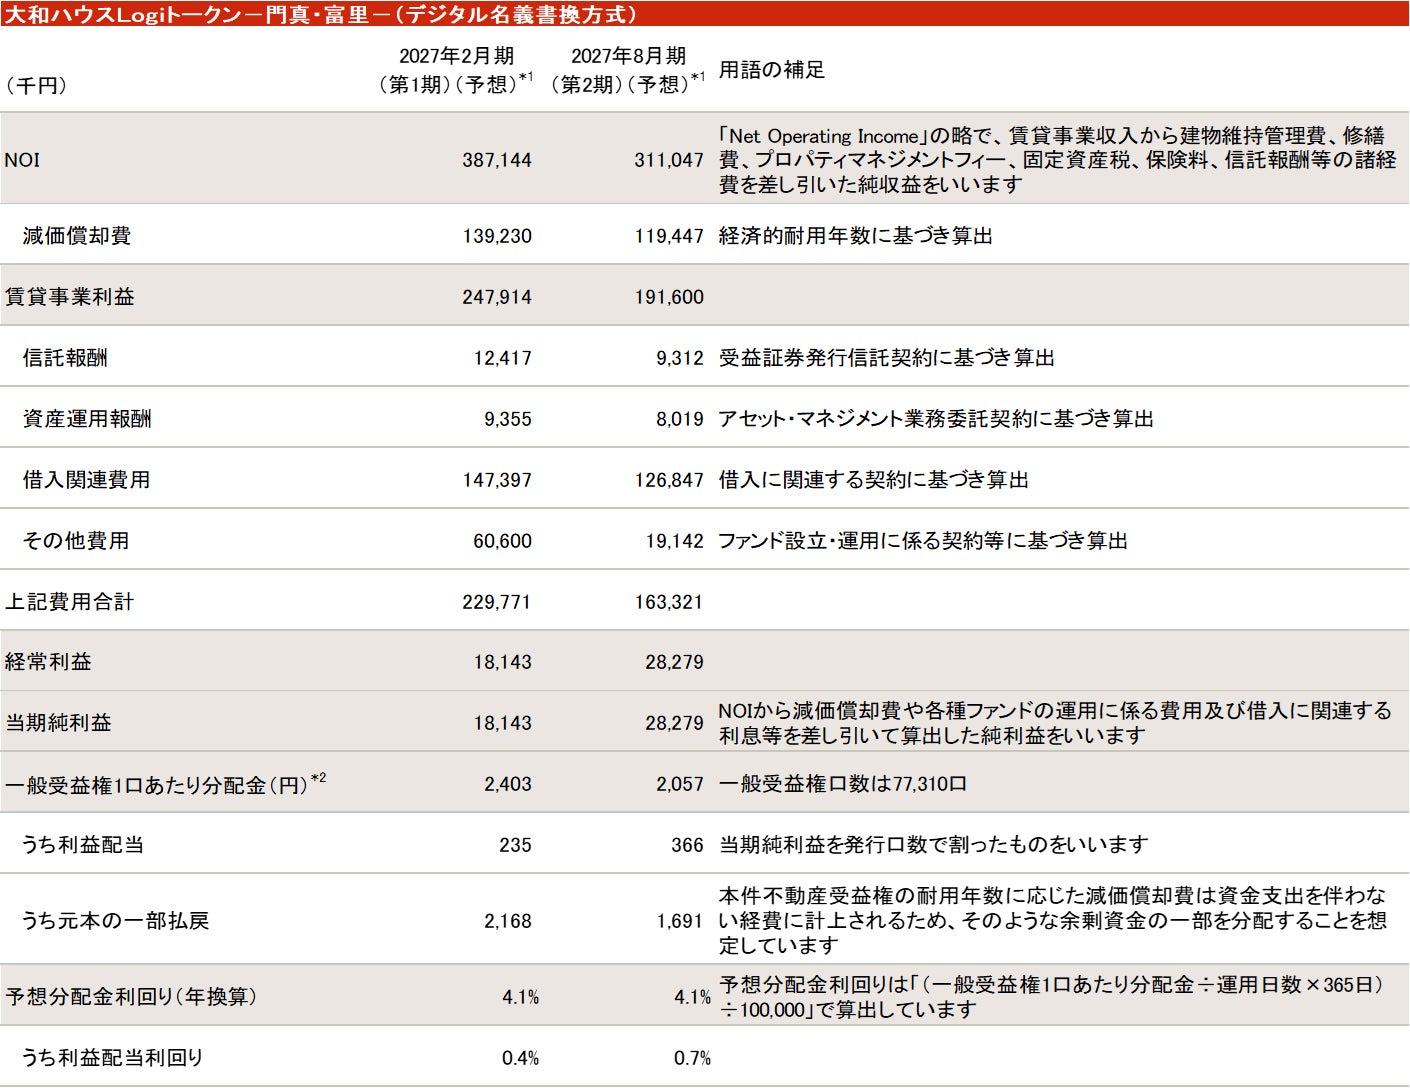The width and height of the screenshot is (1410, 1088).
Task: Click value 2,168
Action: coord(508,921)
